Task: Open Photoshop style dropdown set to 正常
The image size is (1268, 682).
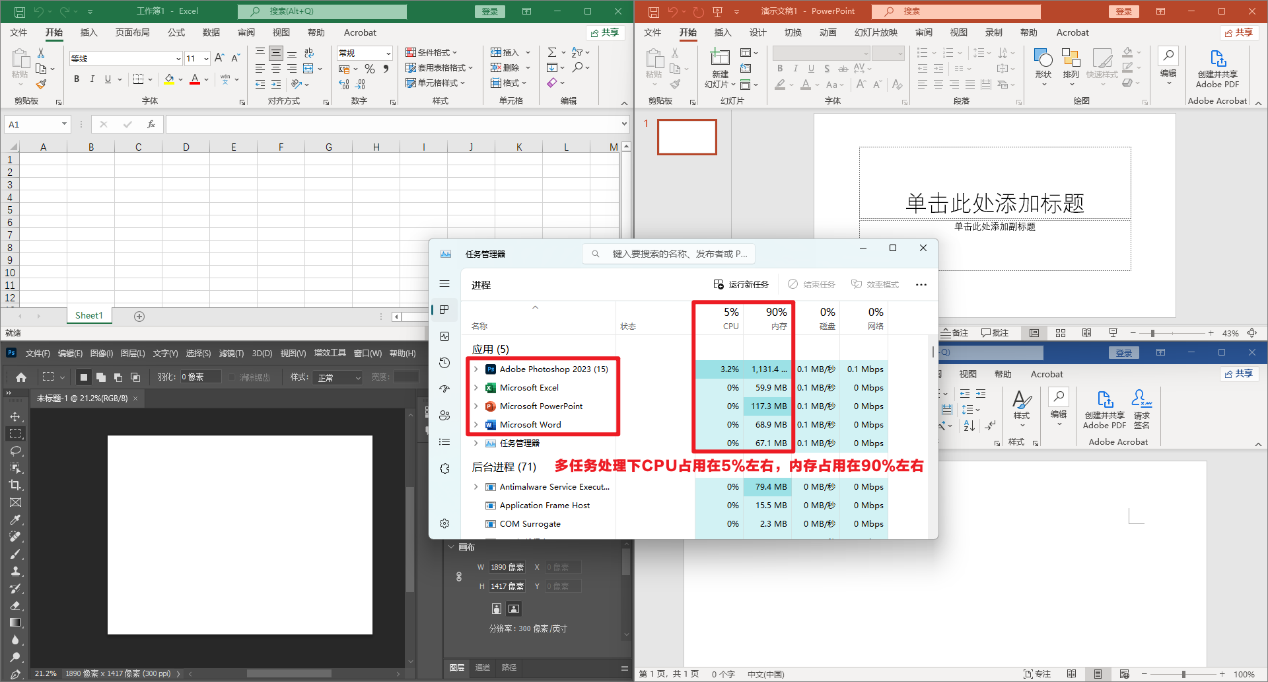Action: (338, 377)
